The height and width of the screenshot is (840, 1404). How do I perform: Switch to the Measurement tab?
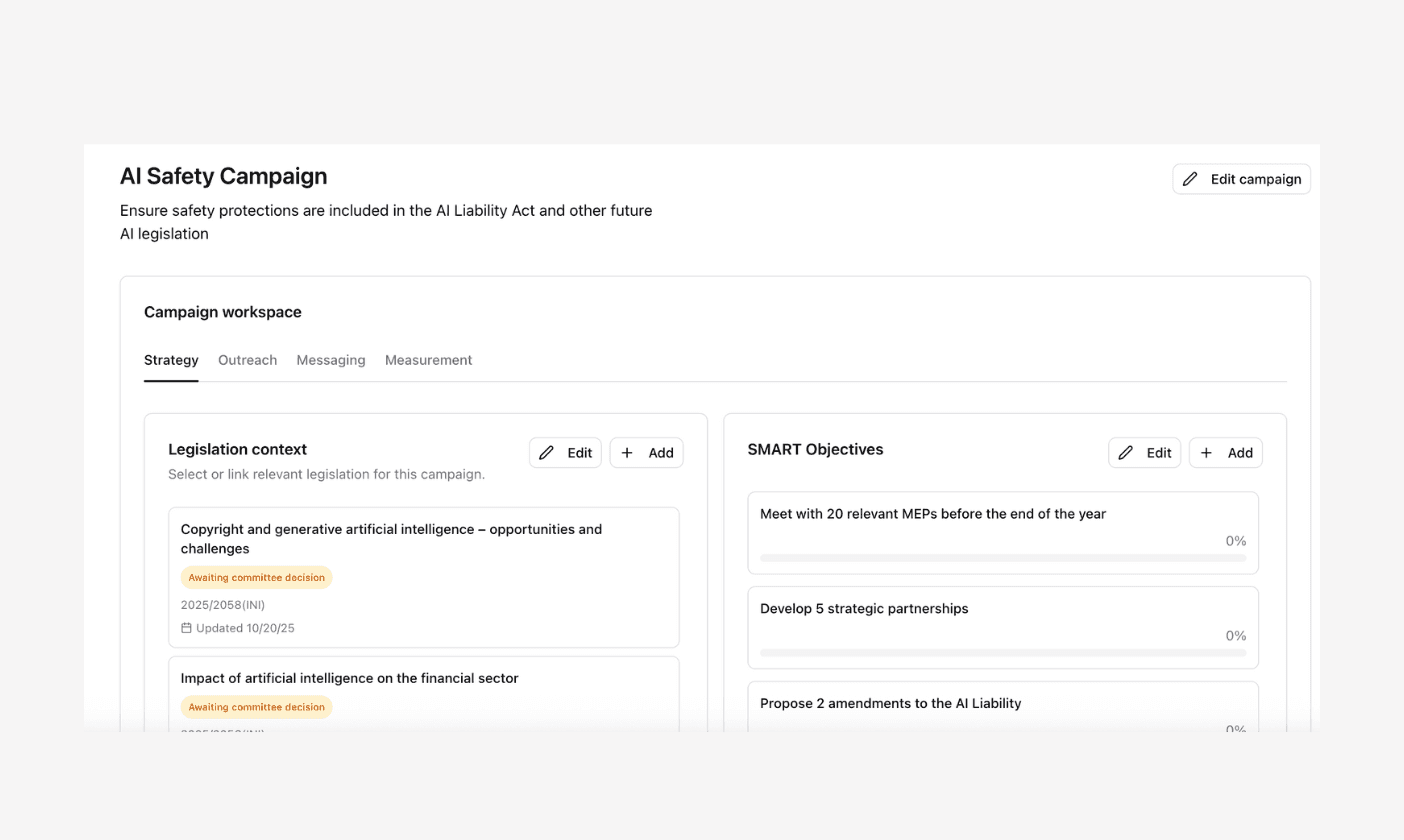[x=428, y=360]
